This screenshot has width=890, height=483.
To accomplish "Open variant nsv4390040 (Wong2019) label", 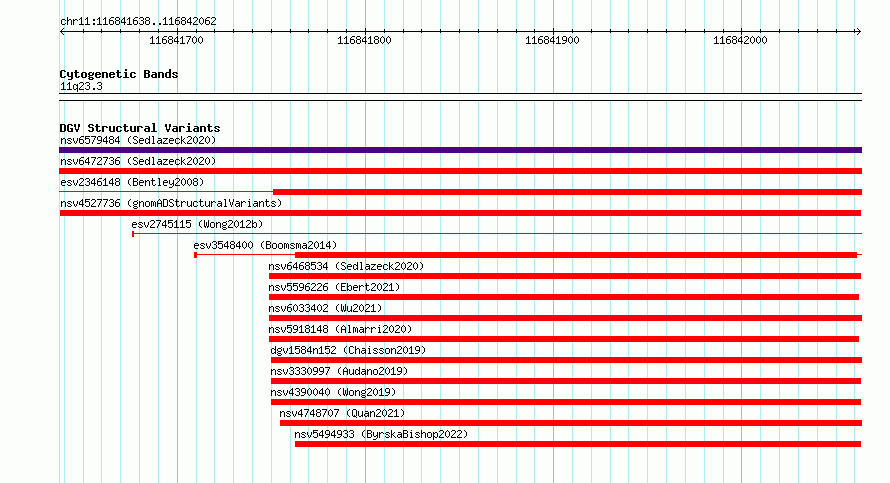I will point(333,392).
